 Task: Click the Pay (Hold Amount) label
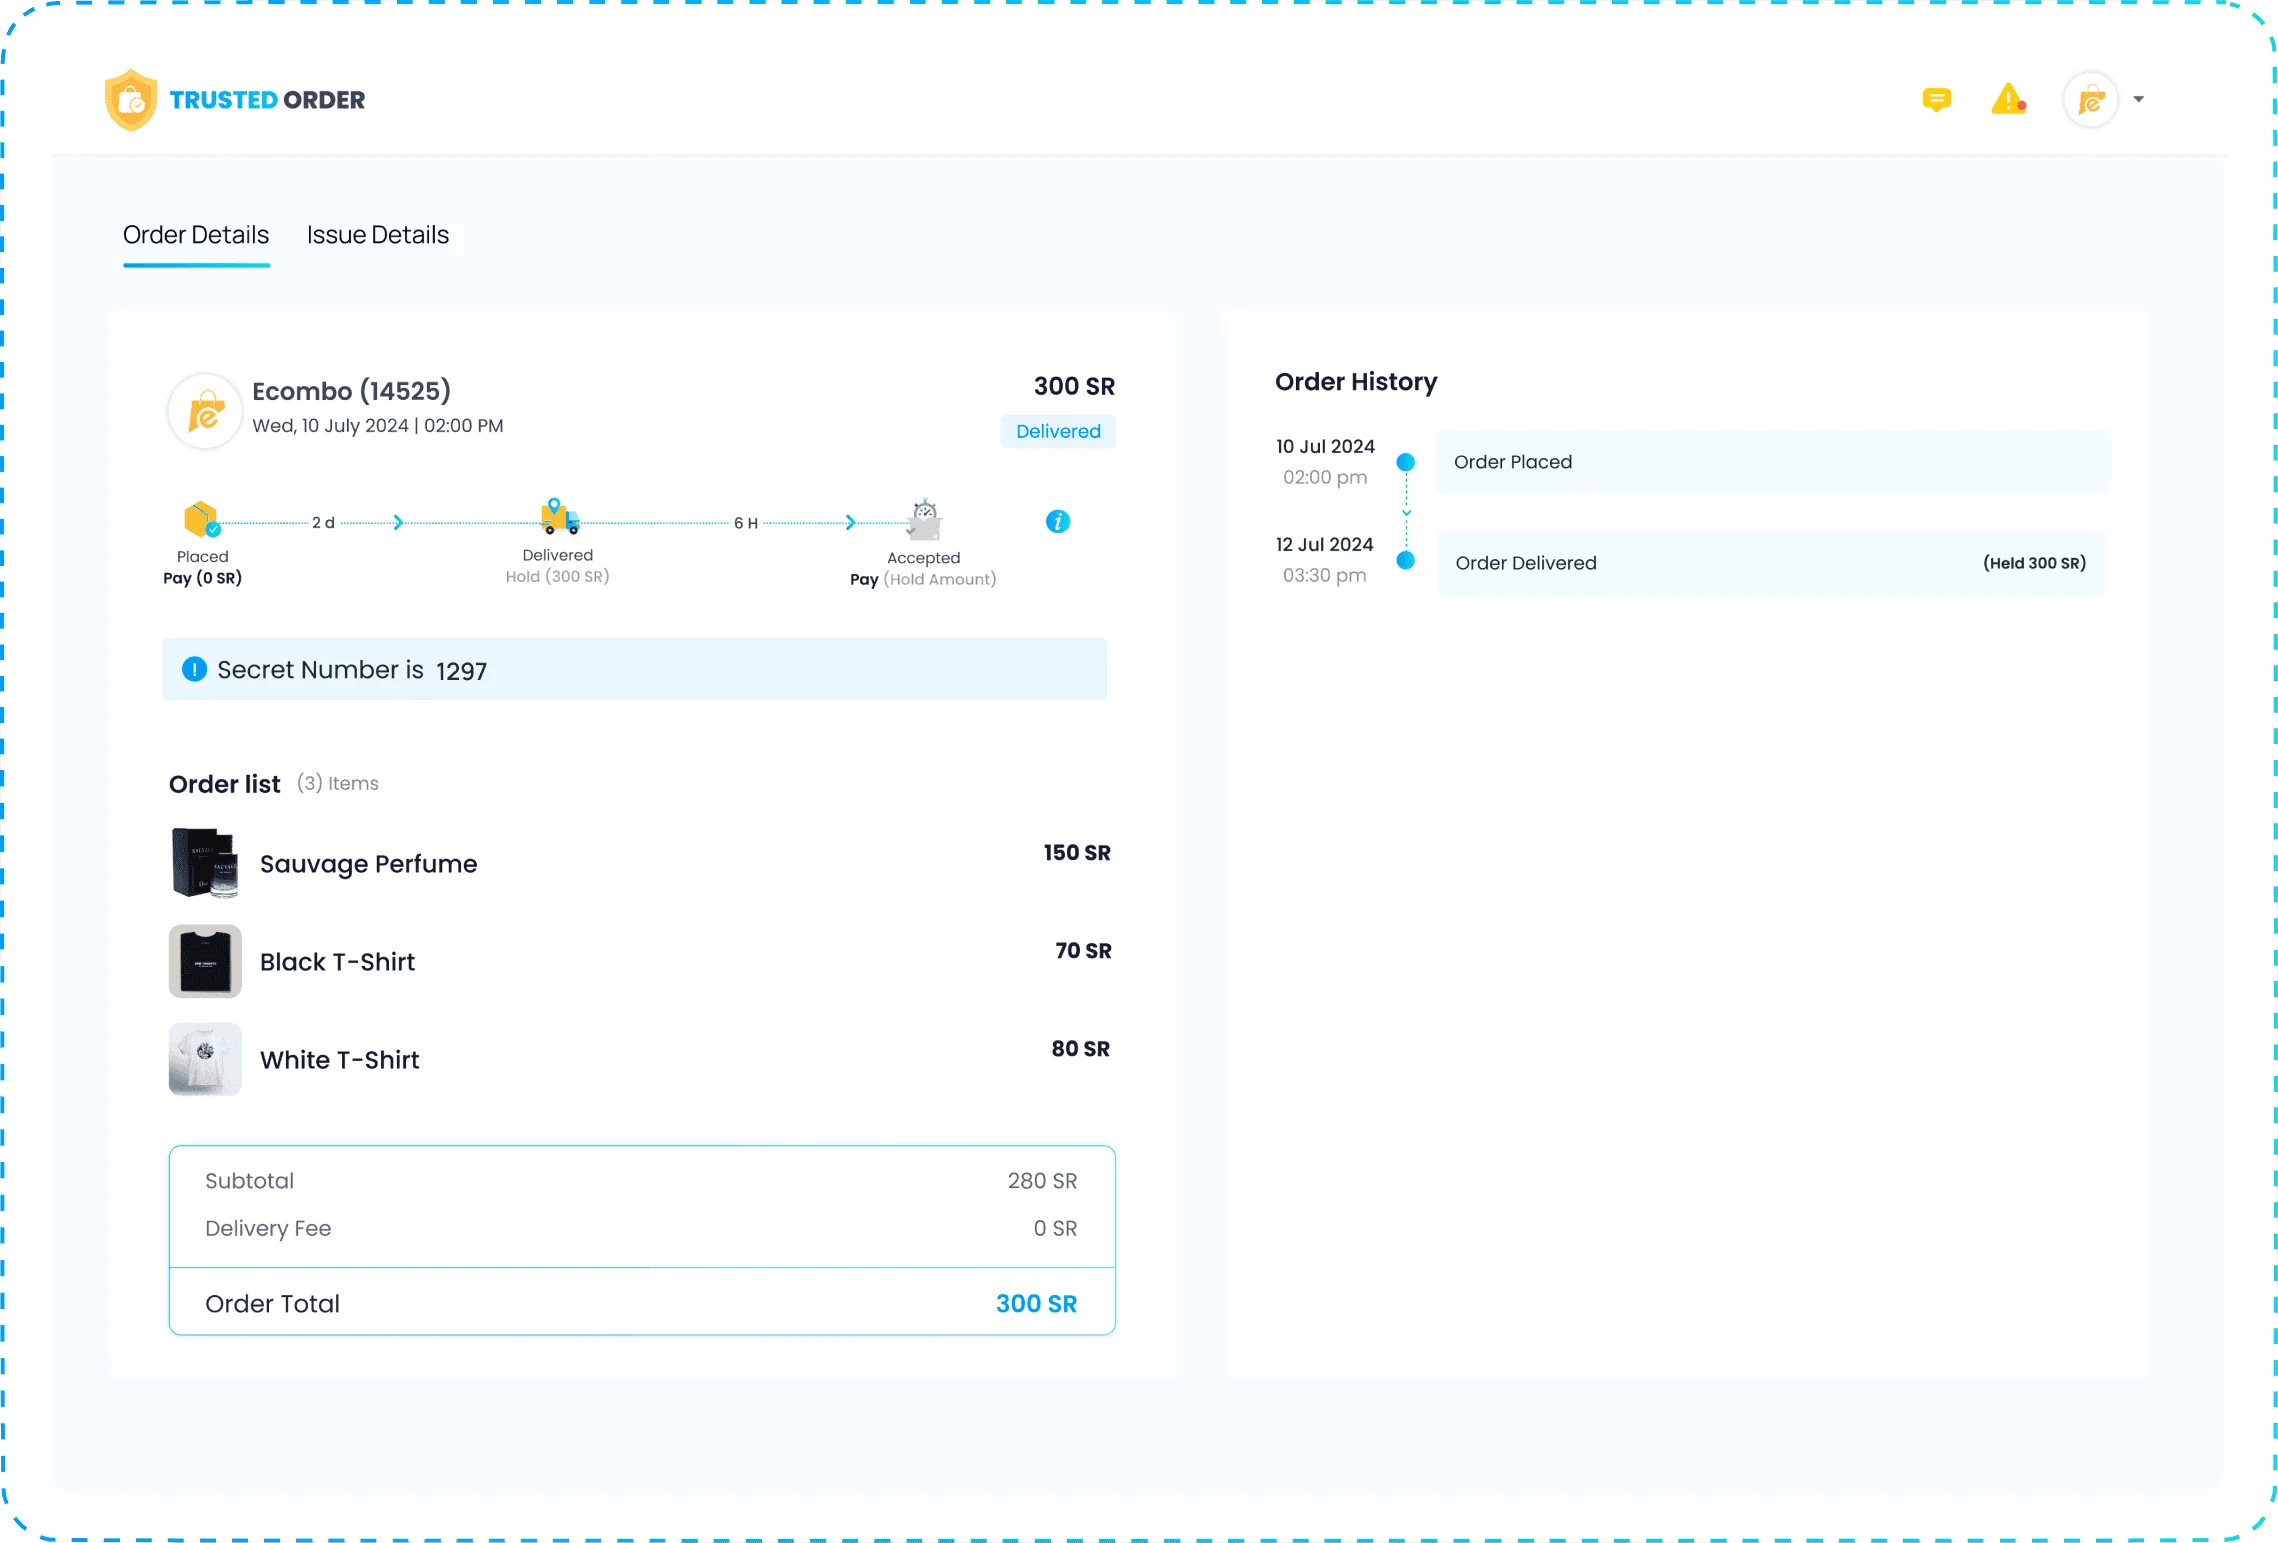(x=923, y=579)
